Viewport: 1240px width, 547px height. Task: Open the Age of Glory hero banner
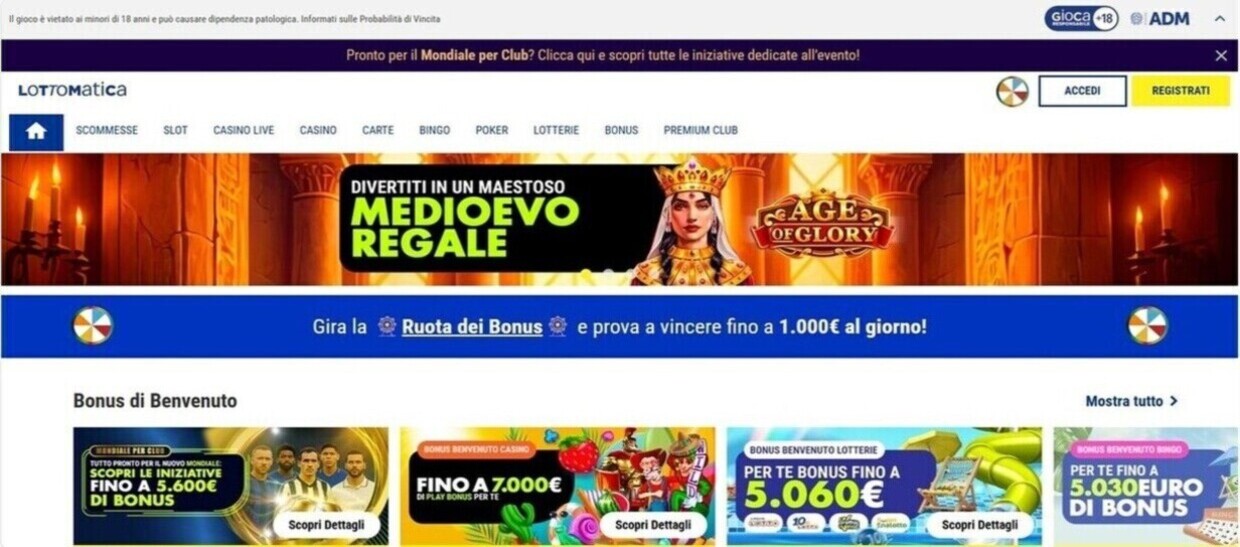point(620,220)
